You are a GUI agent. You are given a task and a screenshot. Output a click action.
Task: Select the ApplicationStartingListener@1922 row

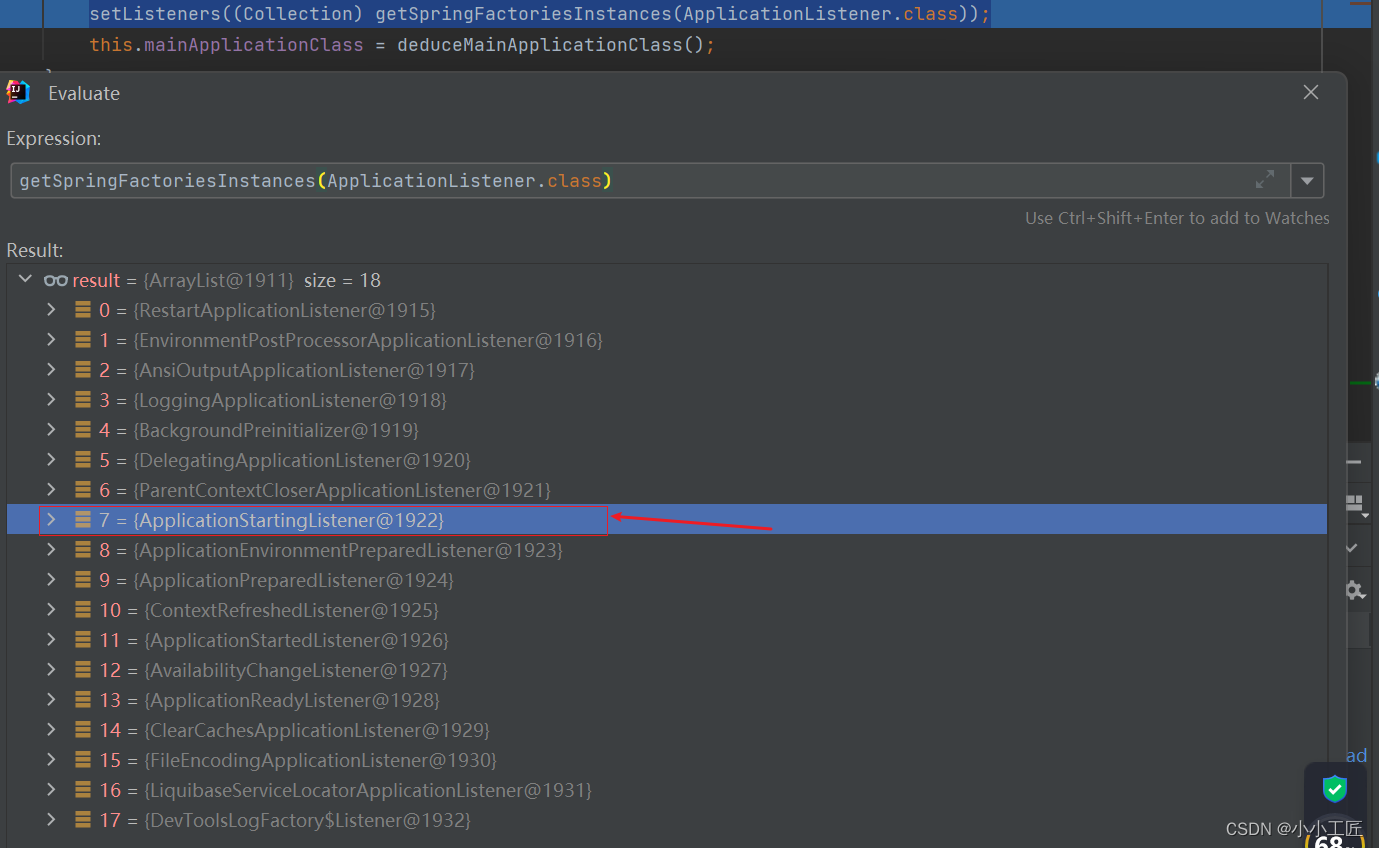667,520
